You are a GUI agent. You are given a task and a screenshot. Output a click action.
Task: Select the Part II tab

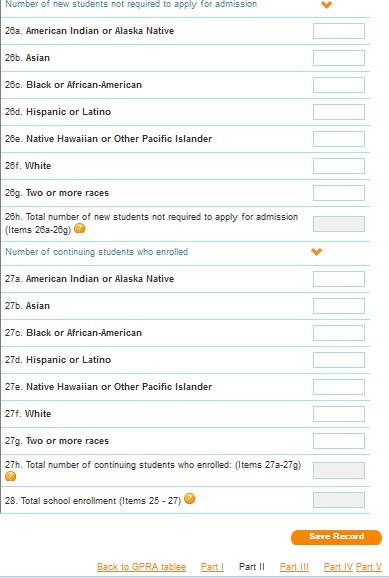coord(251,567)
